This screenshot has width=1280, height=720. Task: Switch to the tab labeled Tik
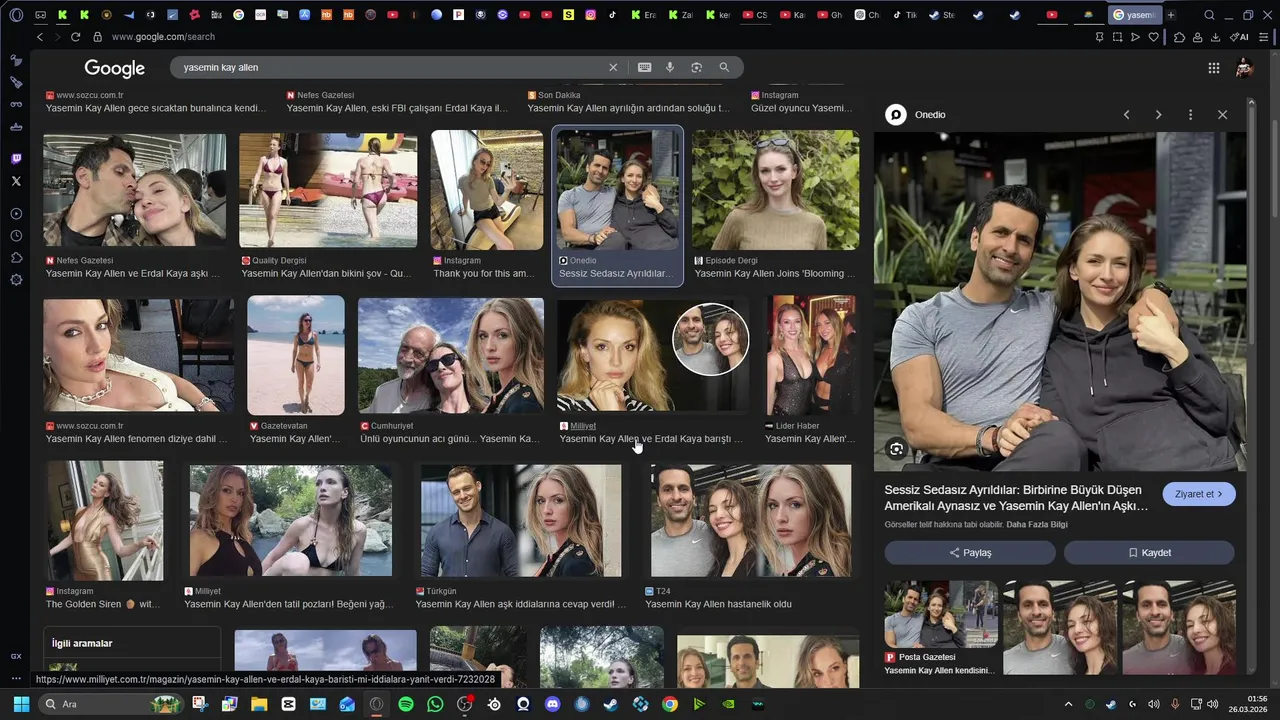pos(904,15)
